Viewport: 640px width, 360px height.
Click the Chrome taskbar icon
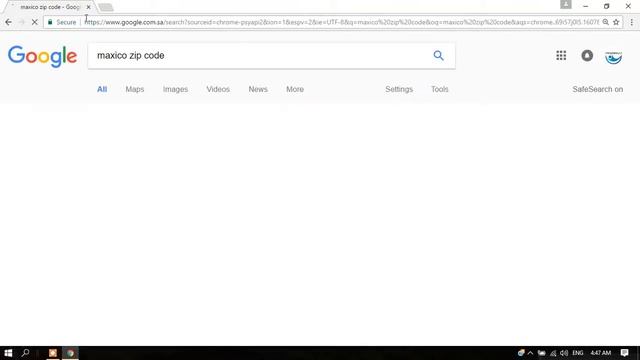click(x=70, y=353)
